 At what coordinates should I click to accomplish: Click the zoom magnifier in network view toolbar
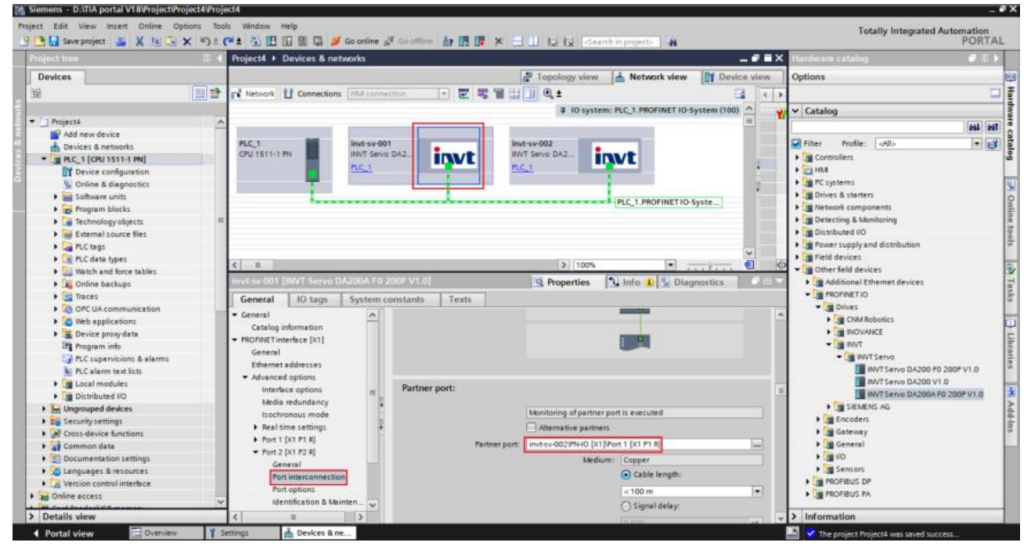click(x=549, y=94)
